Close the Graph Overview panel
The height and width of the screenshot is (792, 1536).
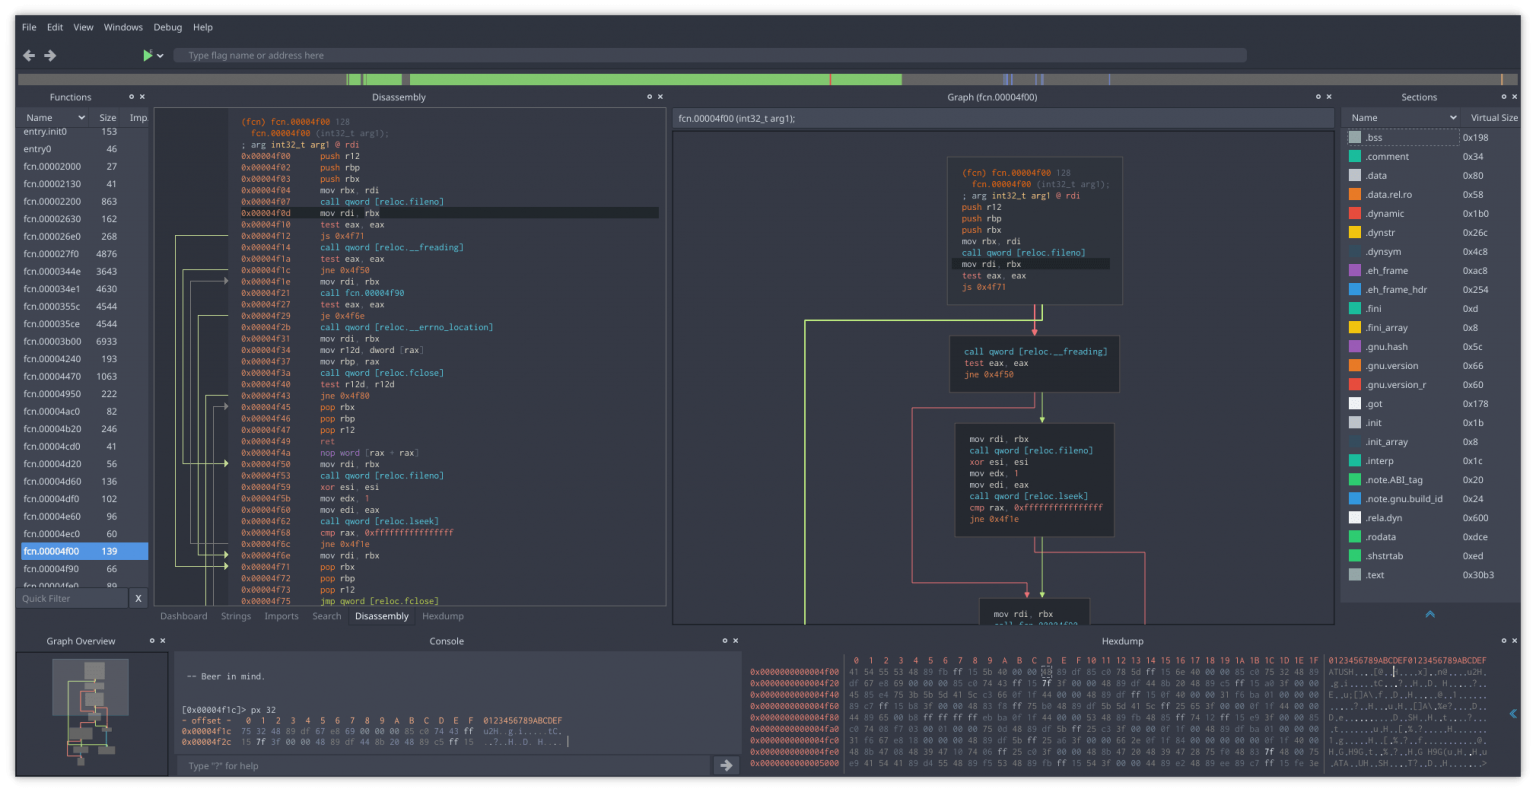point(161,641)
